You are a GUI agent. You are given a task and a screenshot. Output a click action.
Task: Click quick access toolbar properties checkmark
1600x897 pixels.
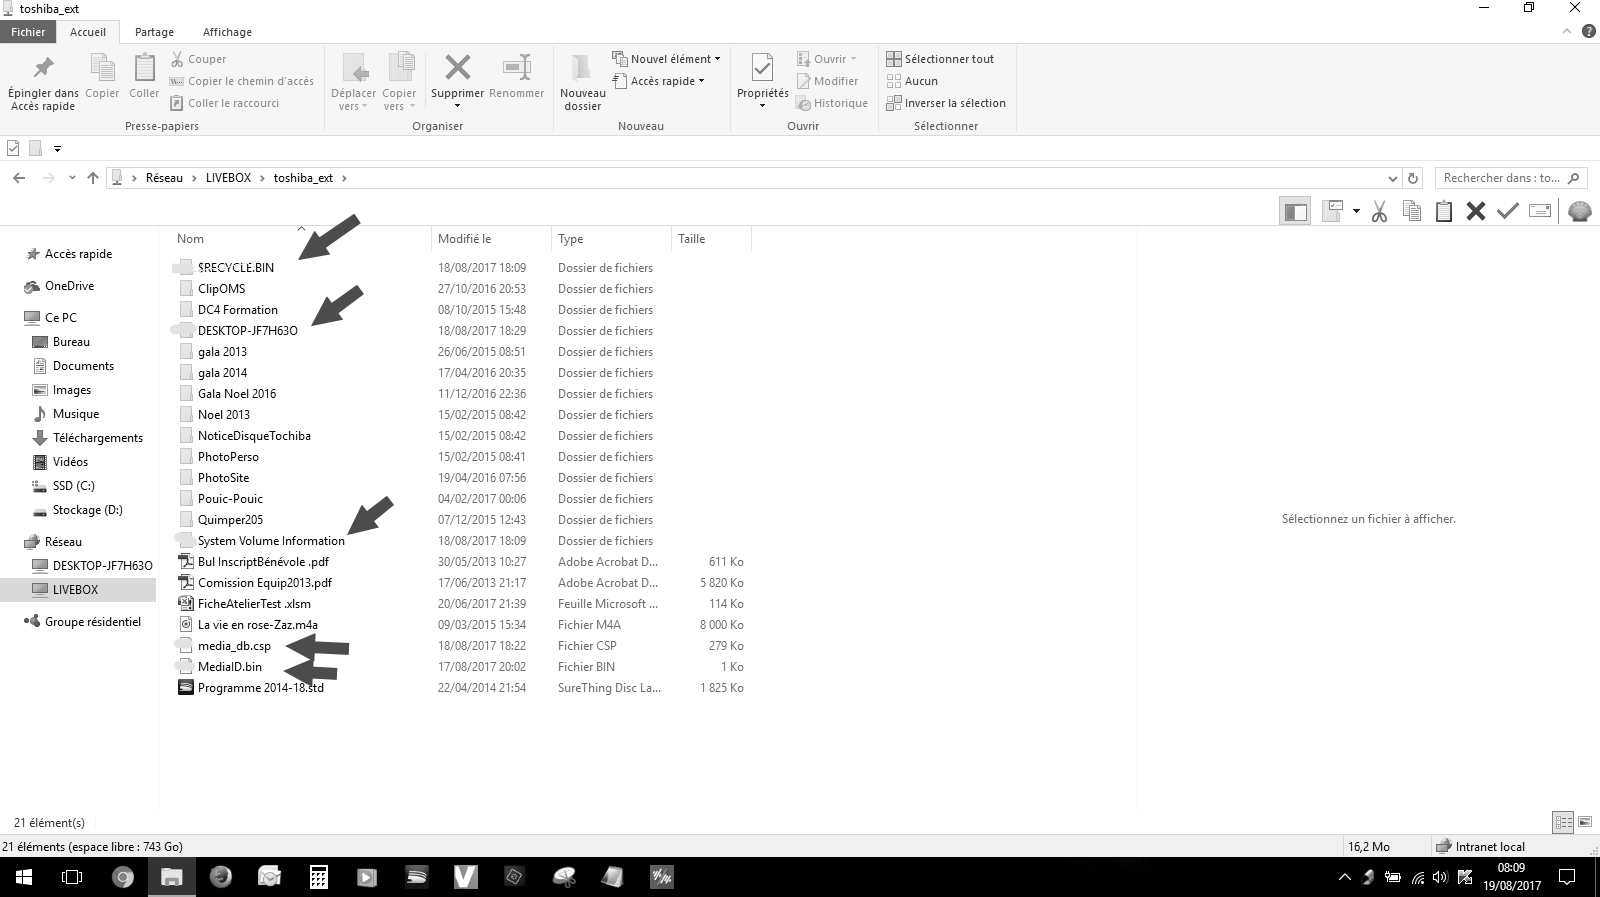click(x=13, y=148)
